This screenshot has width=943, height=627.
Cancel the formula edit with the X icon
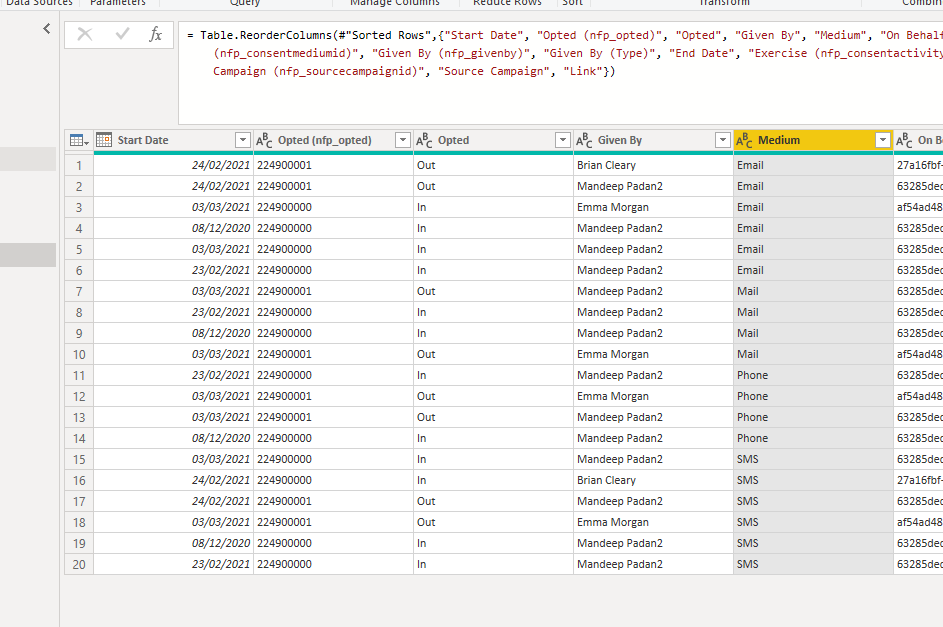coord(85,34)
